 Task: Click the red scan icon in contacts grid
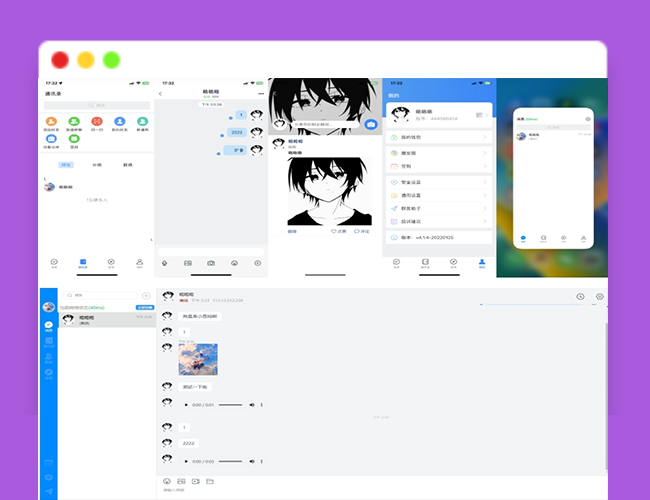97,122
